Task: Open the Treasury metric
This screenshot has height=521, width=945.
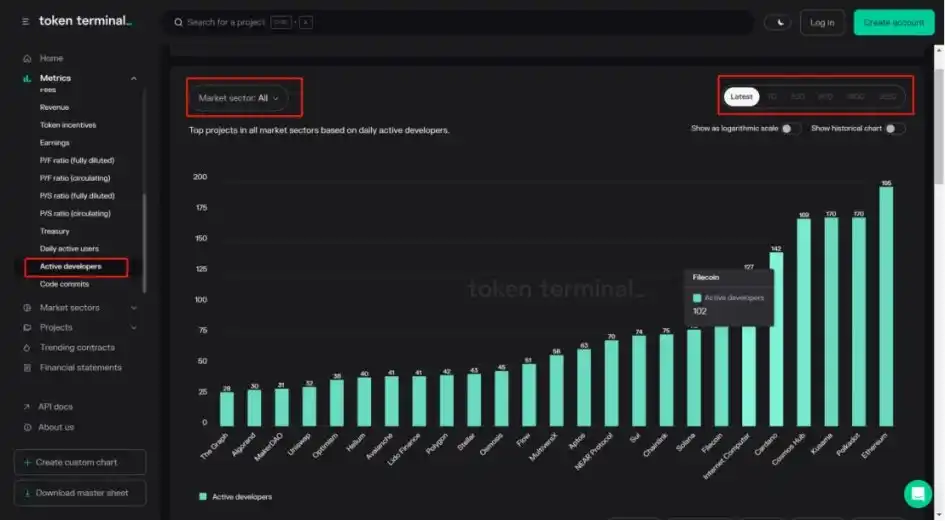Action: coord(54,232)
